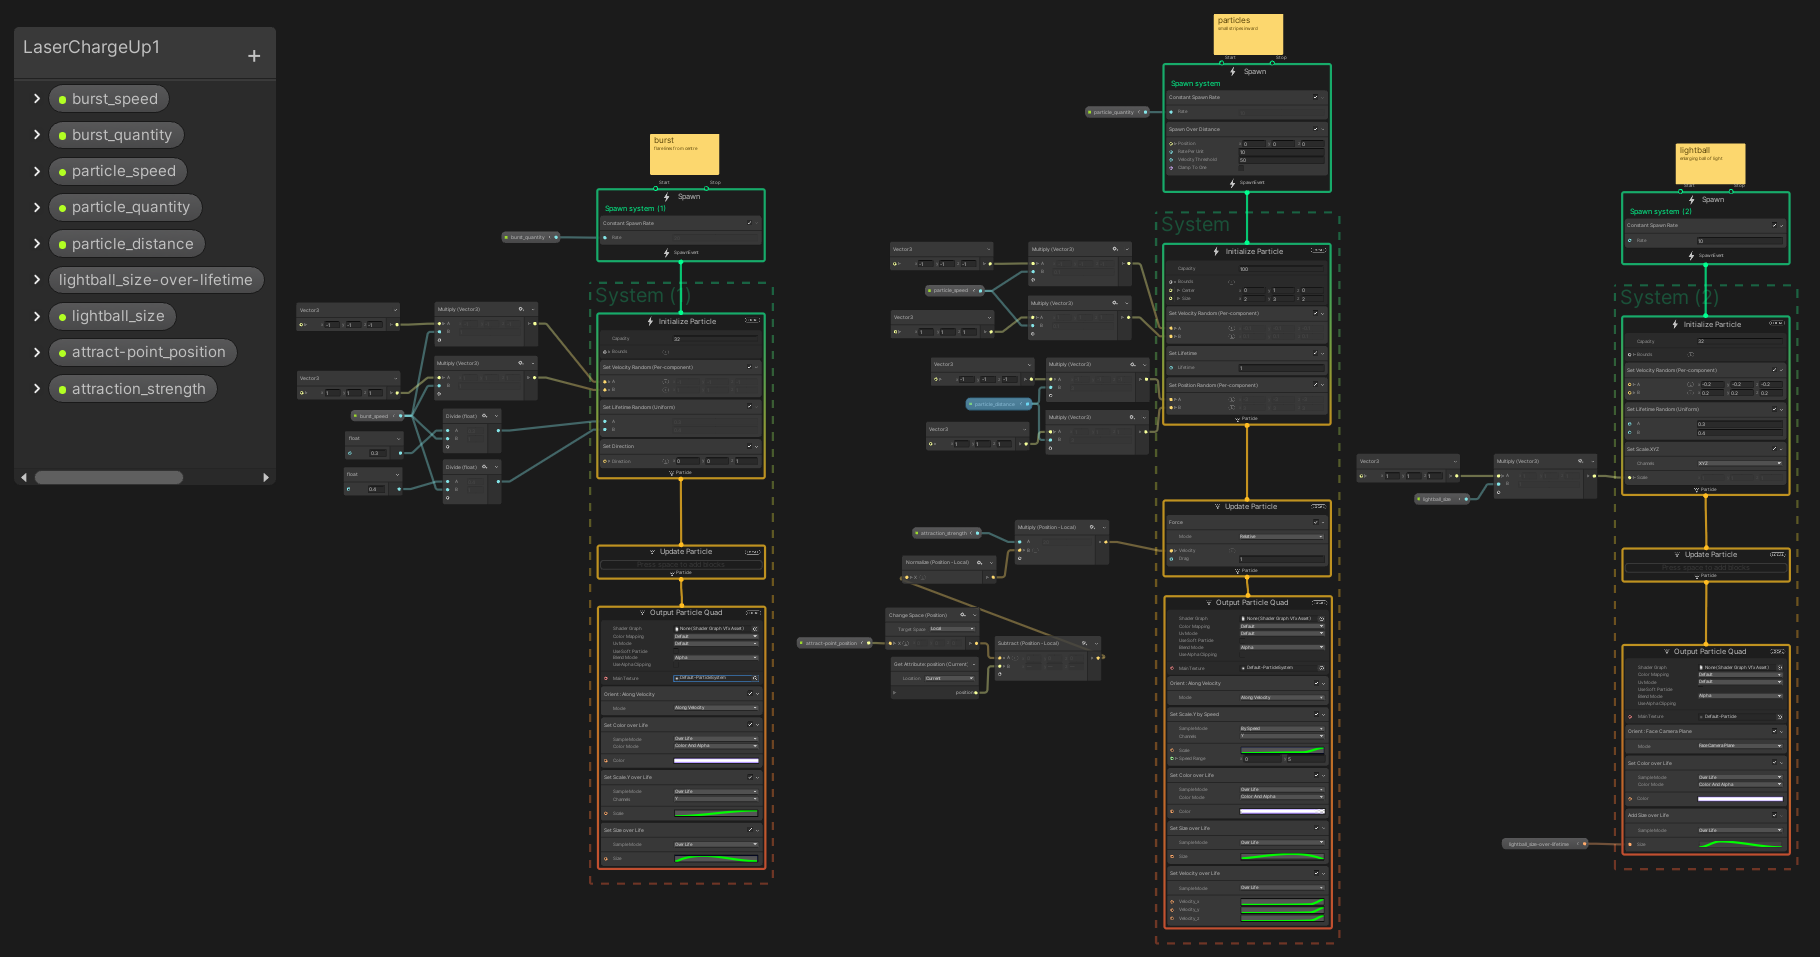Select lightball_size in the blackboard list
This screenshot has width=1820, height=957.
117,316
